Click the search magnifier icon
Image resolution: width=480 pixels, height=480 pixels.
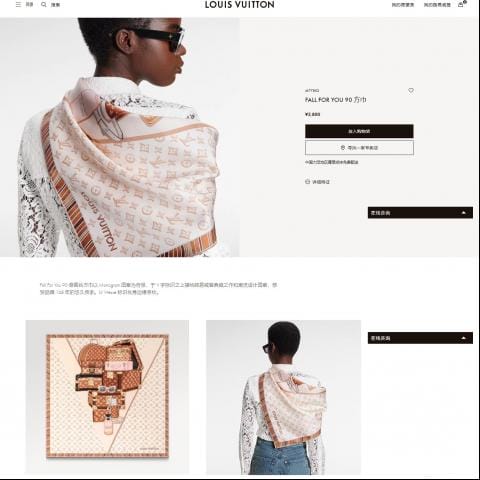point(44,5)
